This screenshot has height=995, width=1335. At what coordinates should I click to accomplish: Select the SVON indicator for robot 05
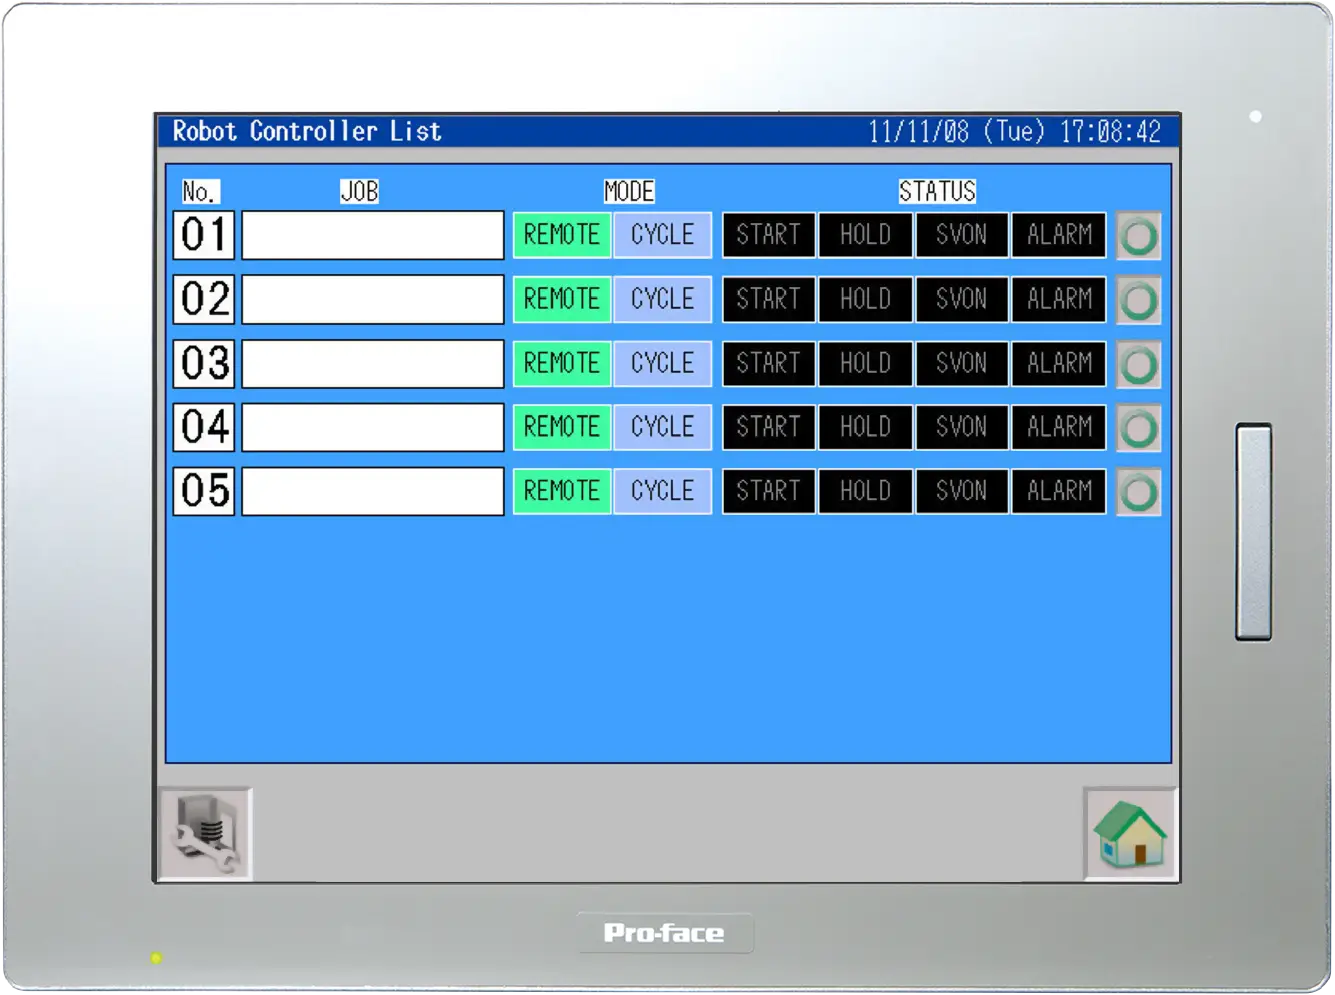pos(961,491)
